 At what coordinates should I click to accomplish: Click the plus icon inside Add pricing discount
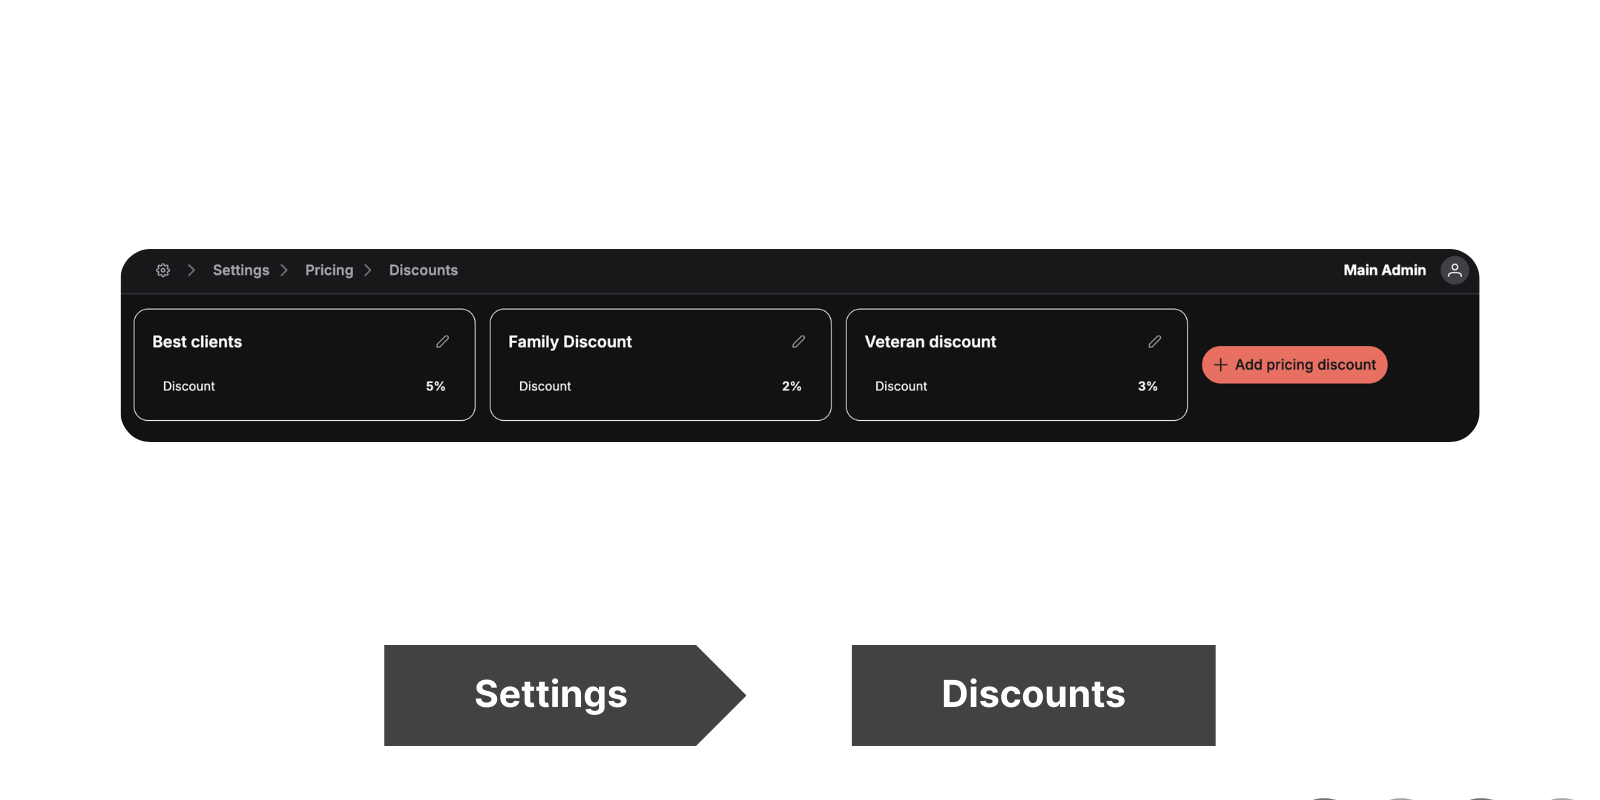pyautogui.click(x=1222, y=364)
